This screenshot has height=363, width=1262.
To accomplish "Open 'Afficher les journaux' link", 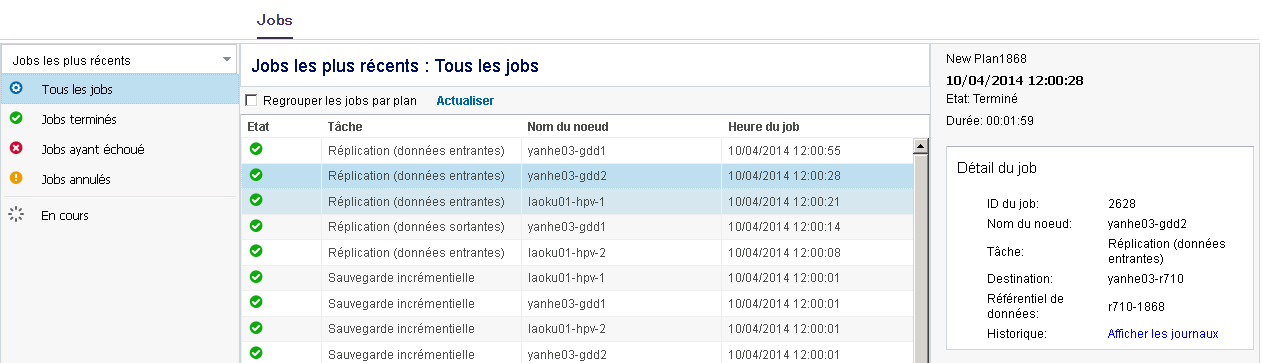I will point(1163,333).
